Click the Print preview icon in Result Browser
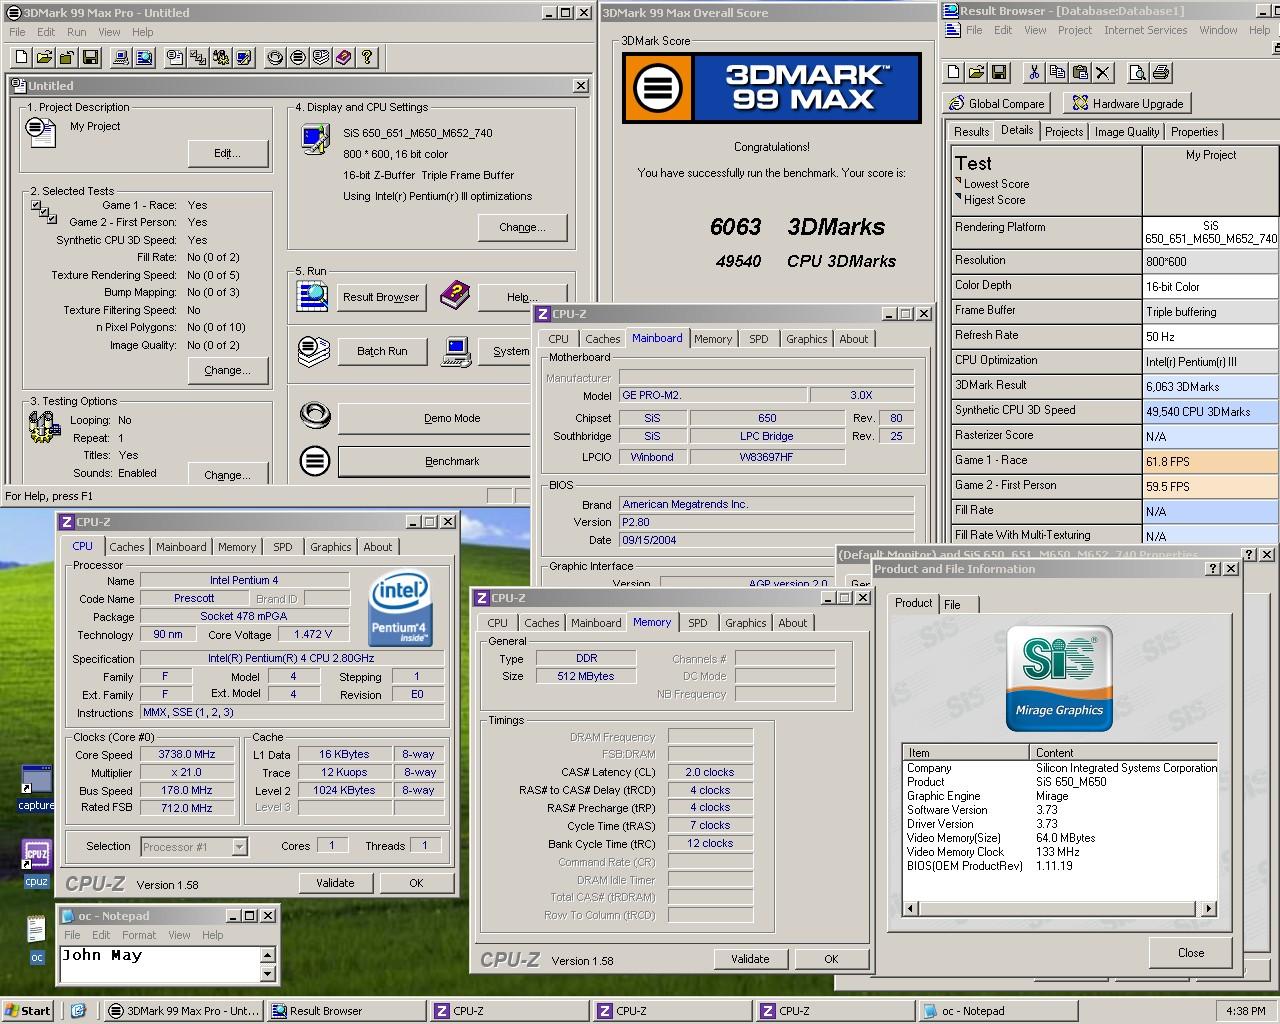This screenshot has width=1280, height=1024. [1138, 72]
